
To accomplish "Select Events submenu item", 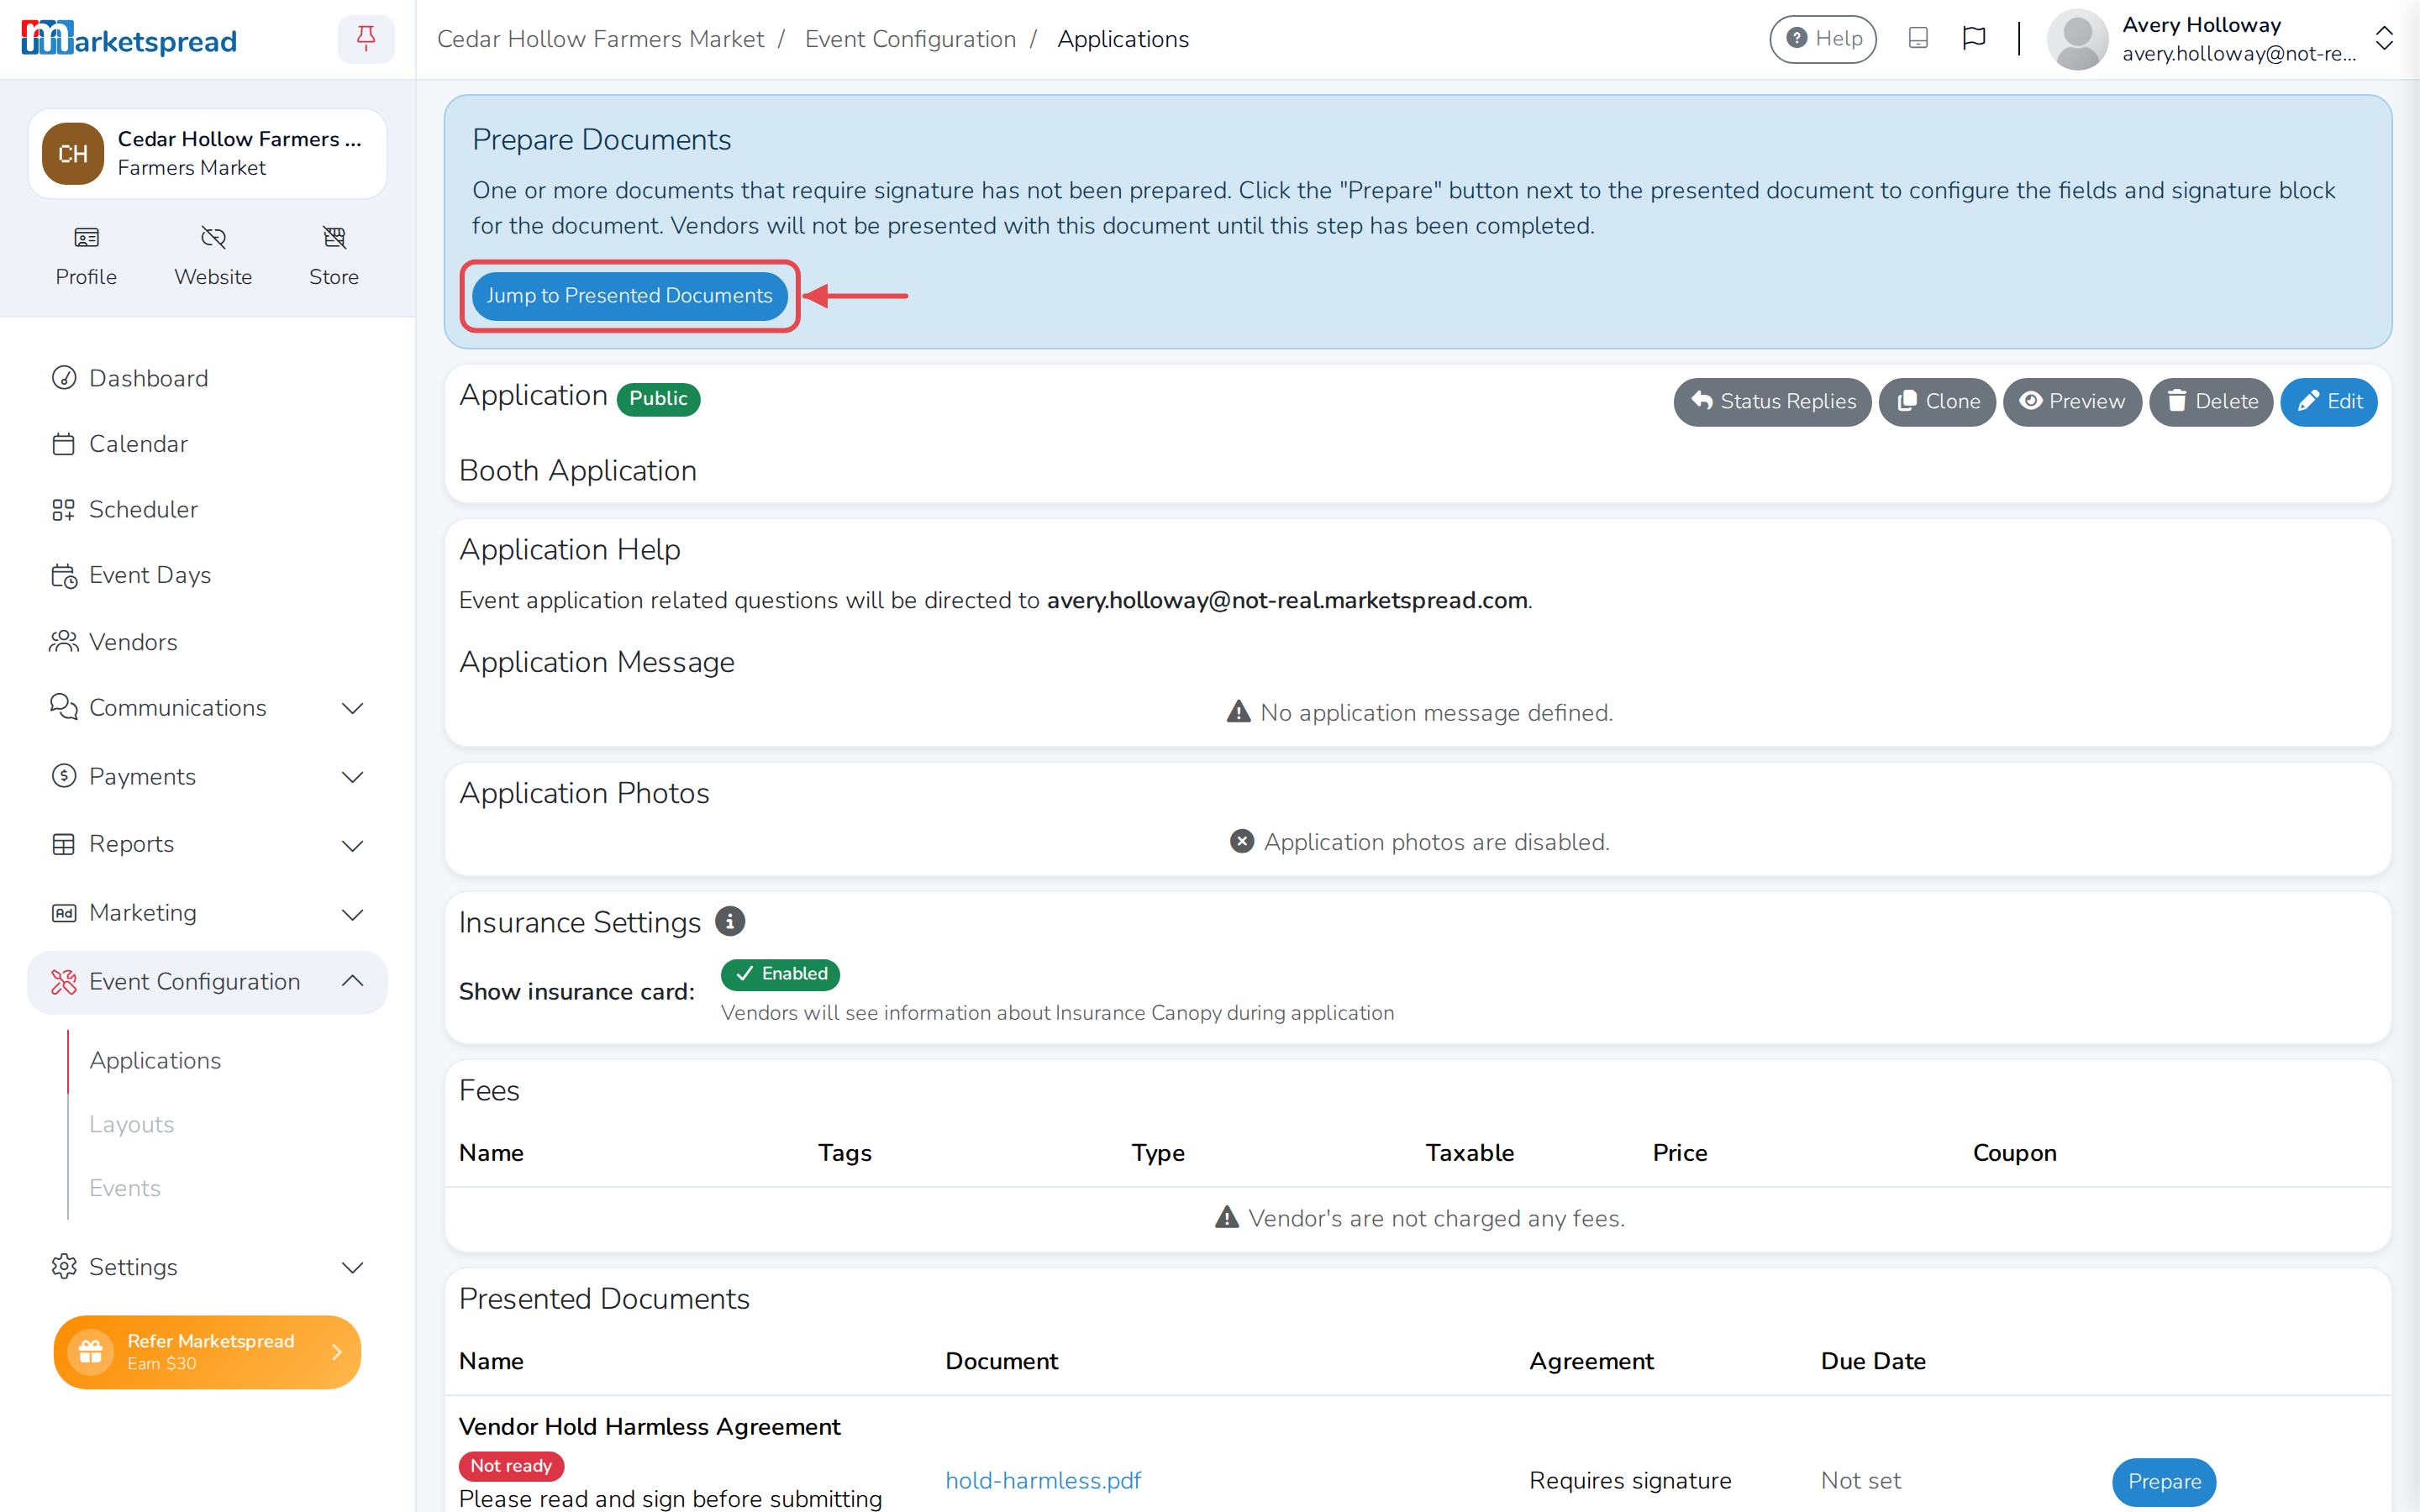I will tap(124, 1188).
